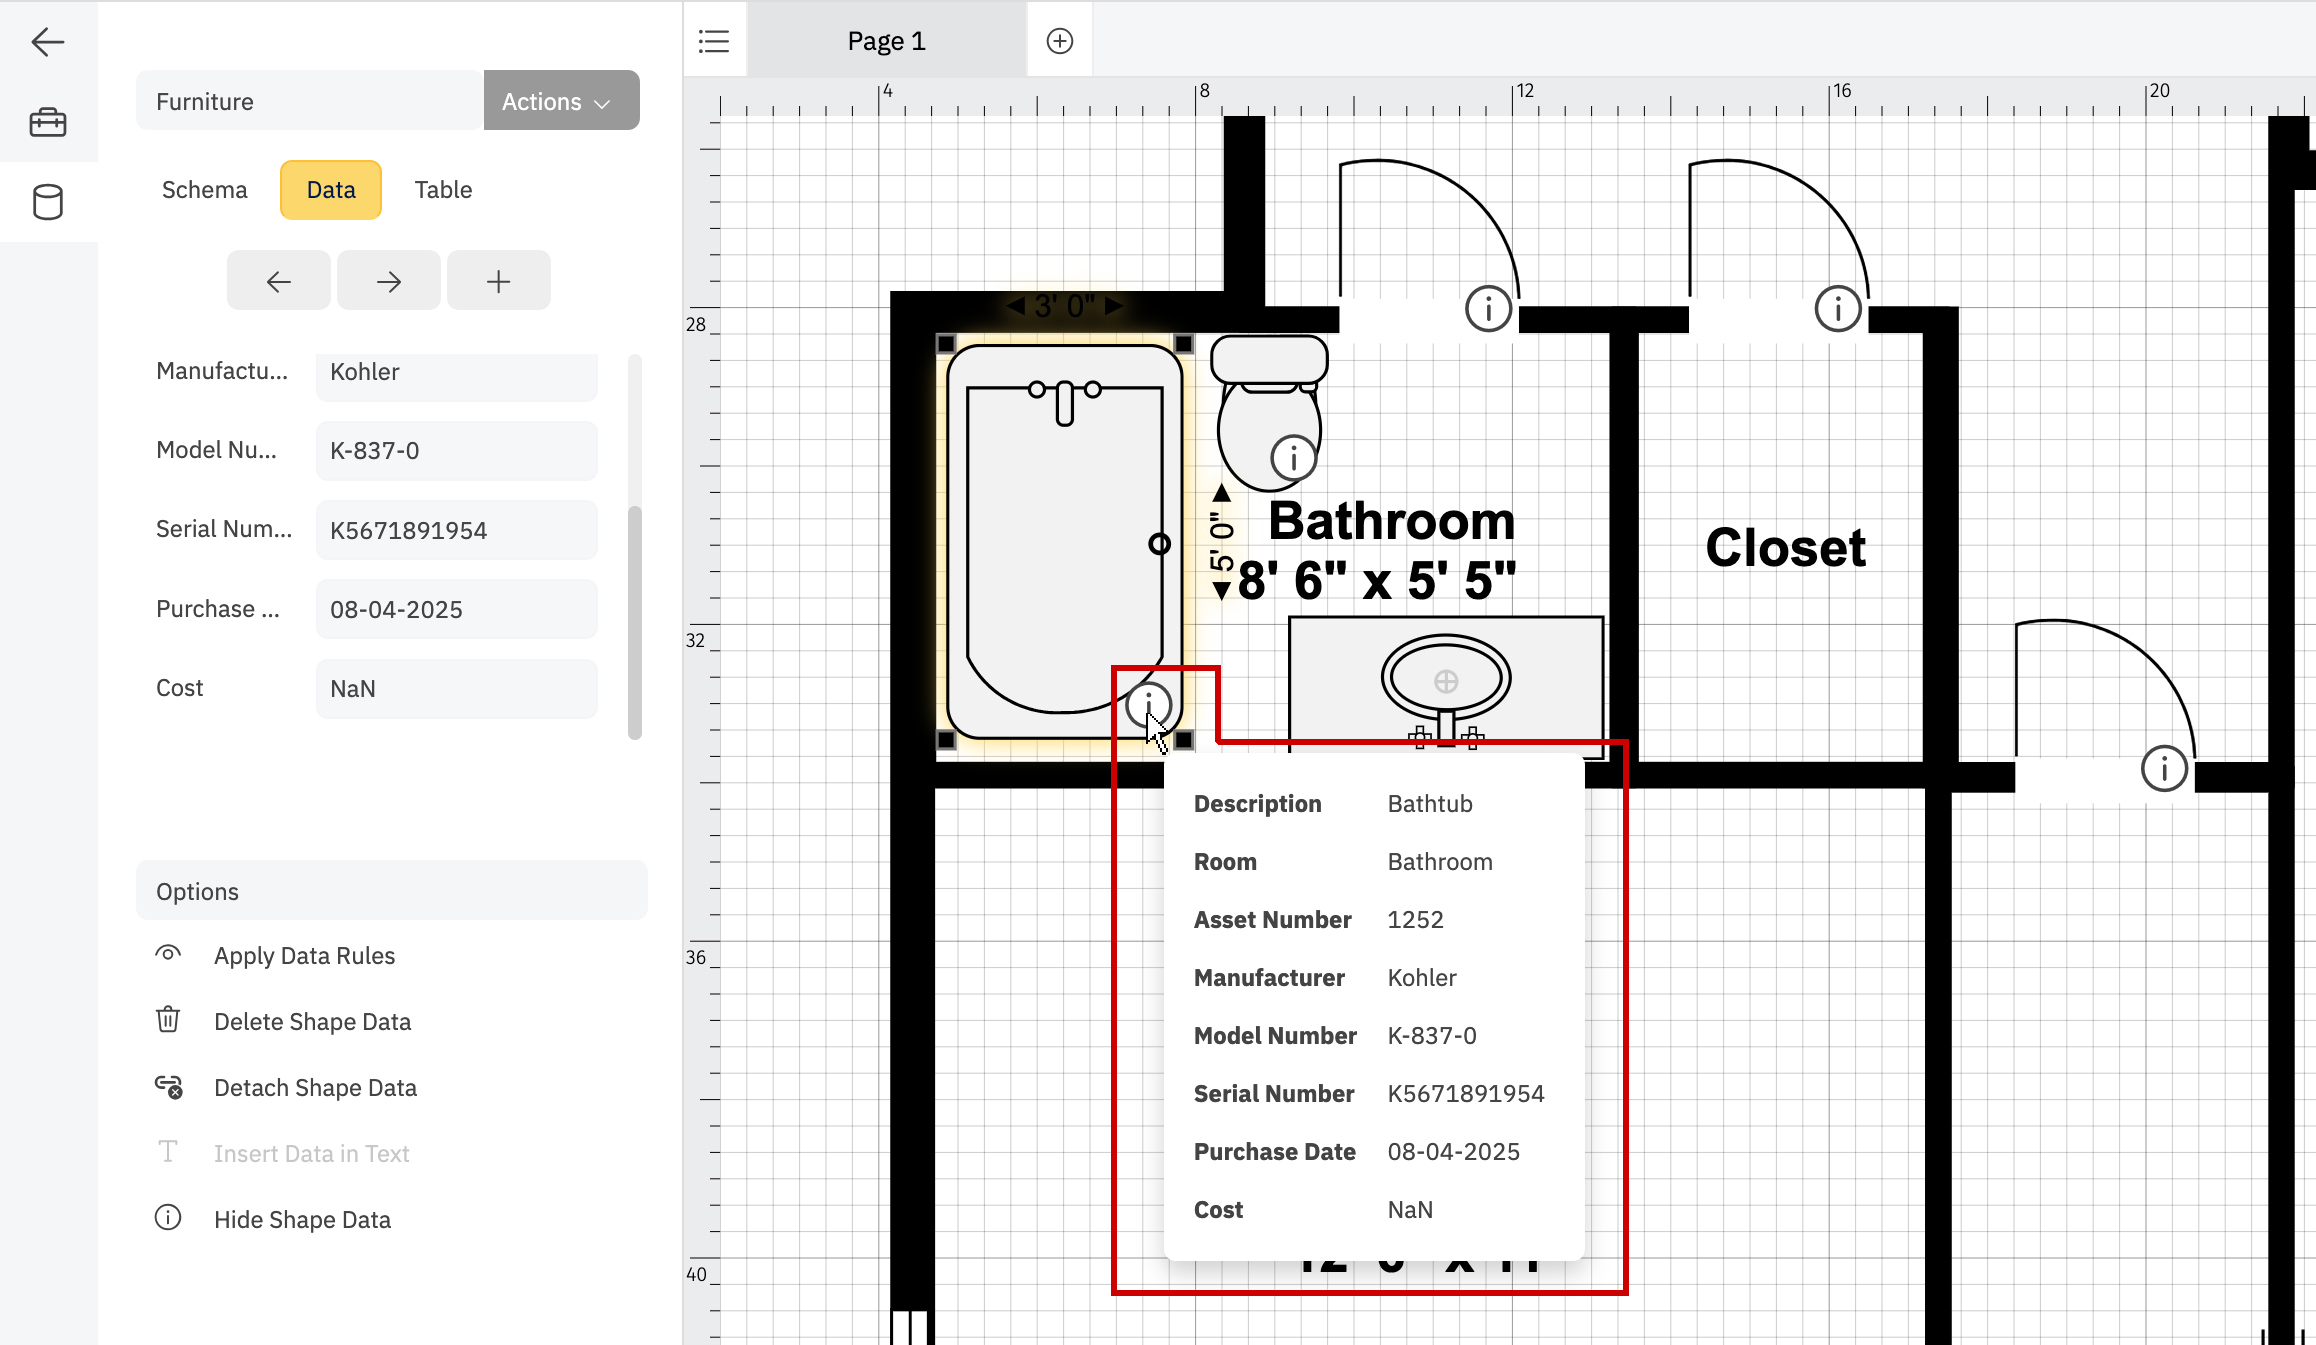Click the info icon on the toilet shape
This screenshot has width=2316, height=1345.
(1291, 457)
